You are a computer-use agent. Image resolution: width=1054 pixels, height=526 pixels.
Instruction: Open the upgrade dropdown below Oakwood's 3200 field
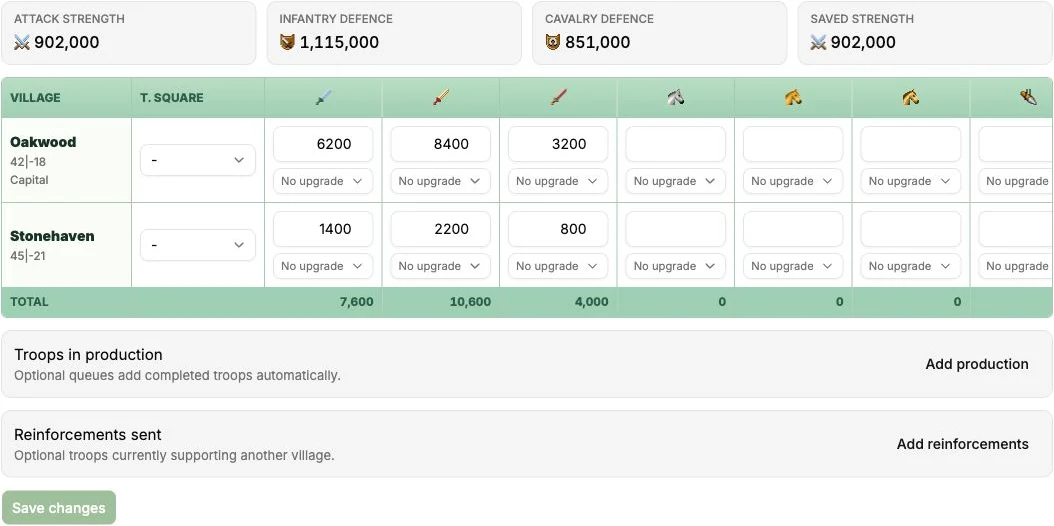click(558, 181)
